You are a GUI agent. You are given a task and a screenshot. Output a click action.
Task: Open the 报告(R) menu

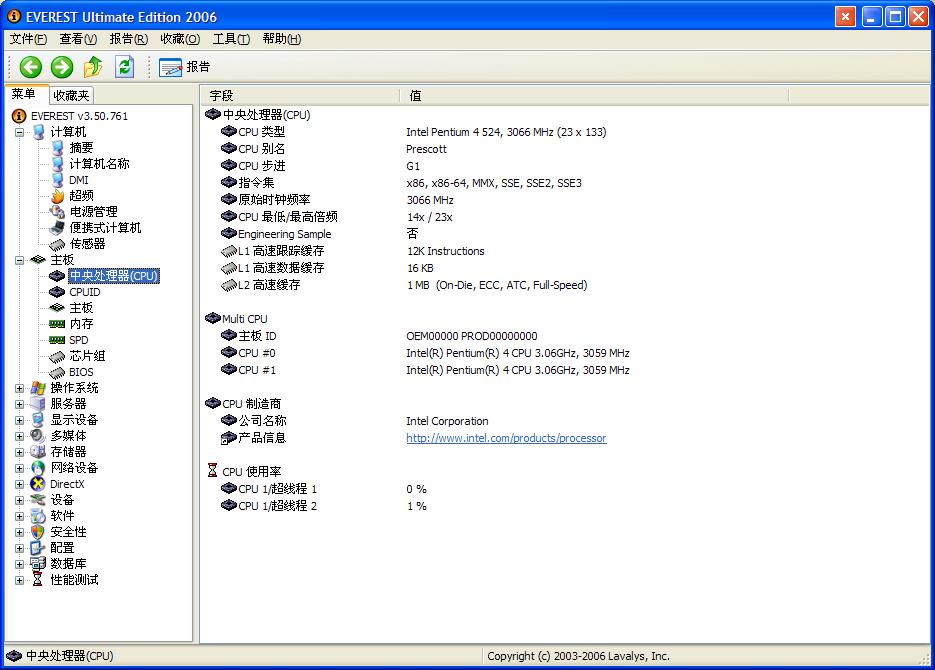point(128,39)
